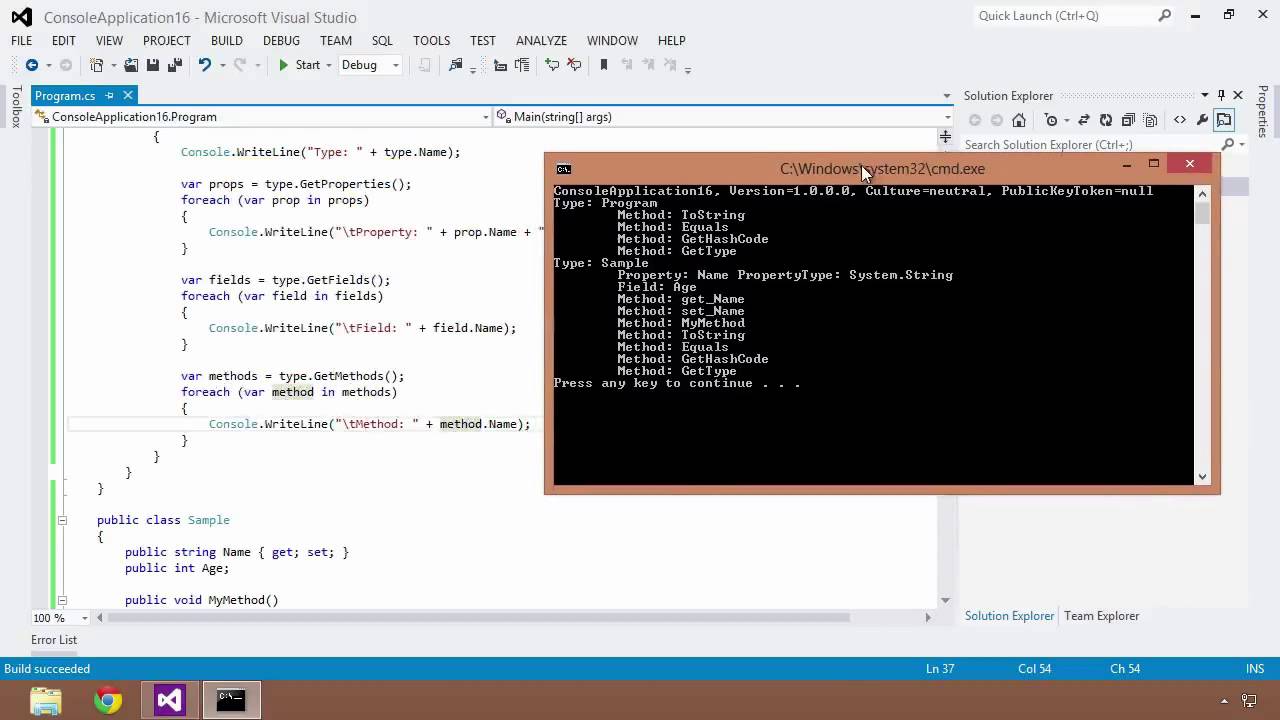Open File Explorer from the taskbar
The image size is (1280, 720).
46,700
